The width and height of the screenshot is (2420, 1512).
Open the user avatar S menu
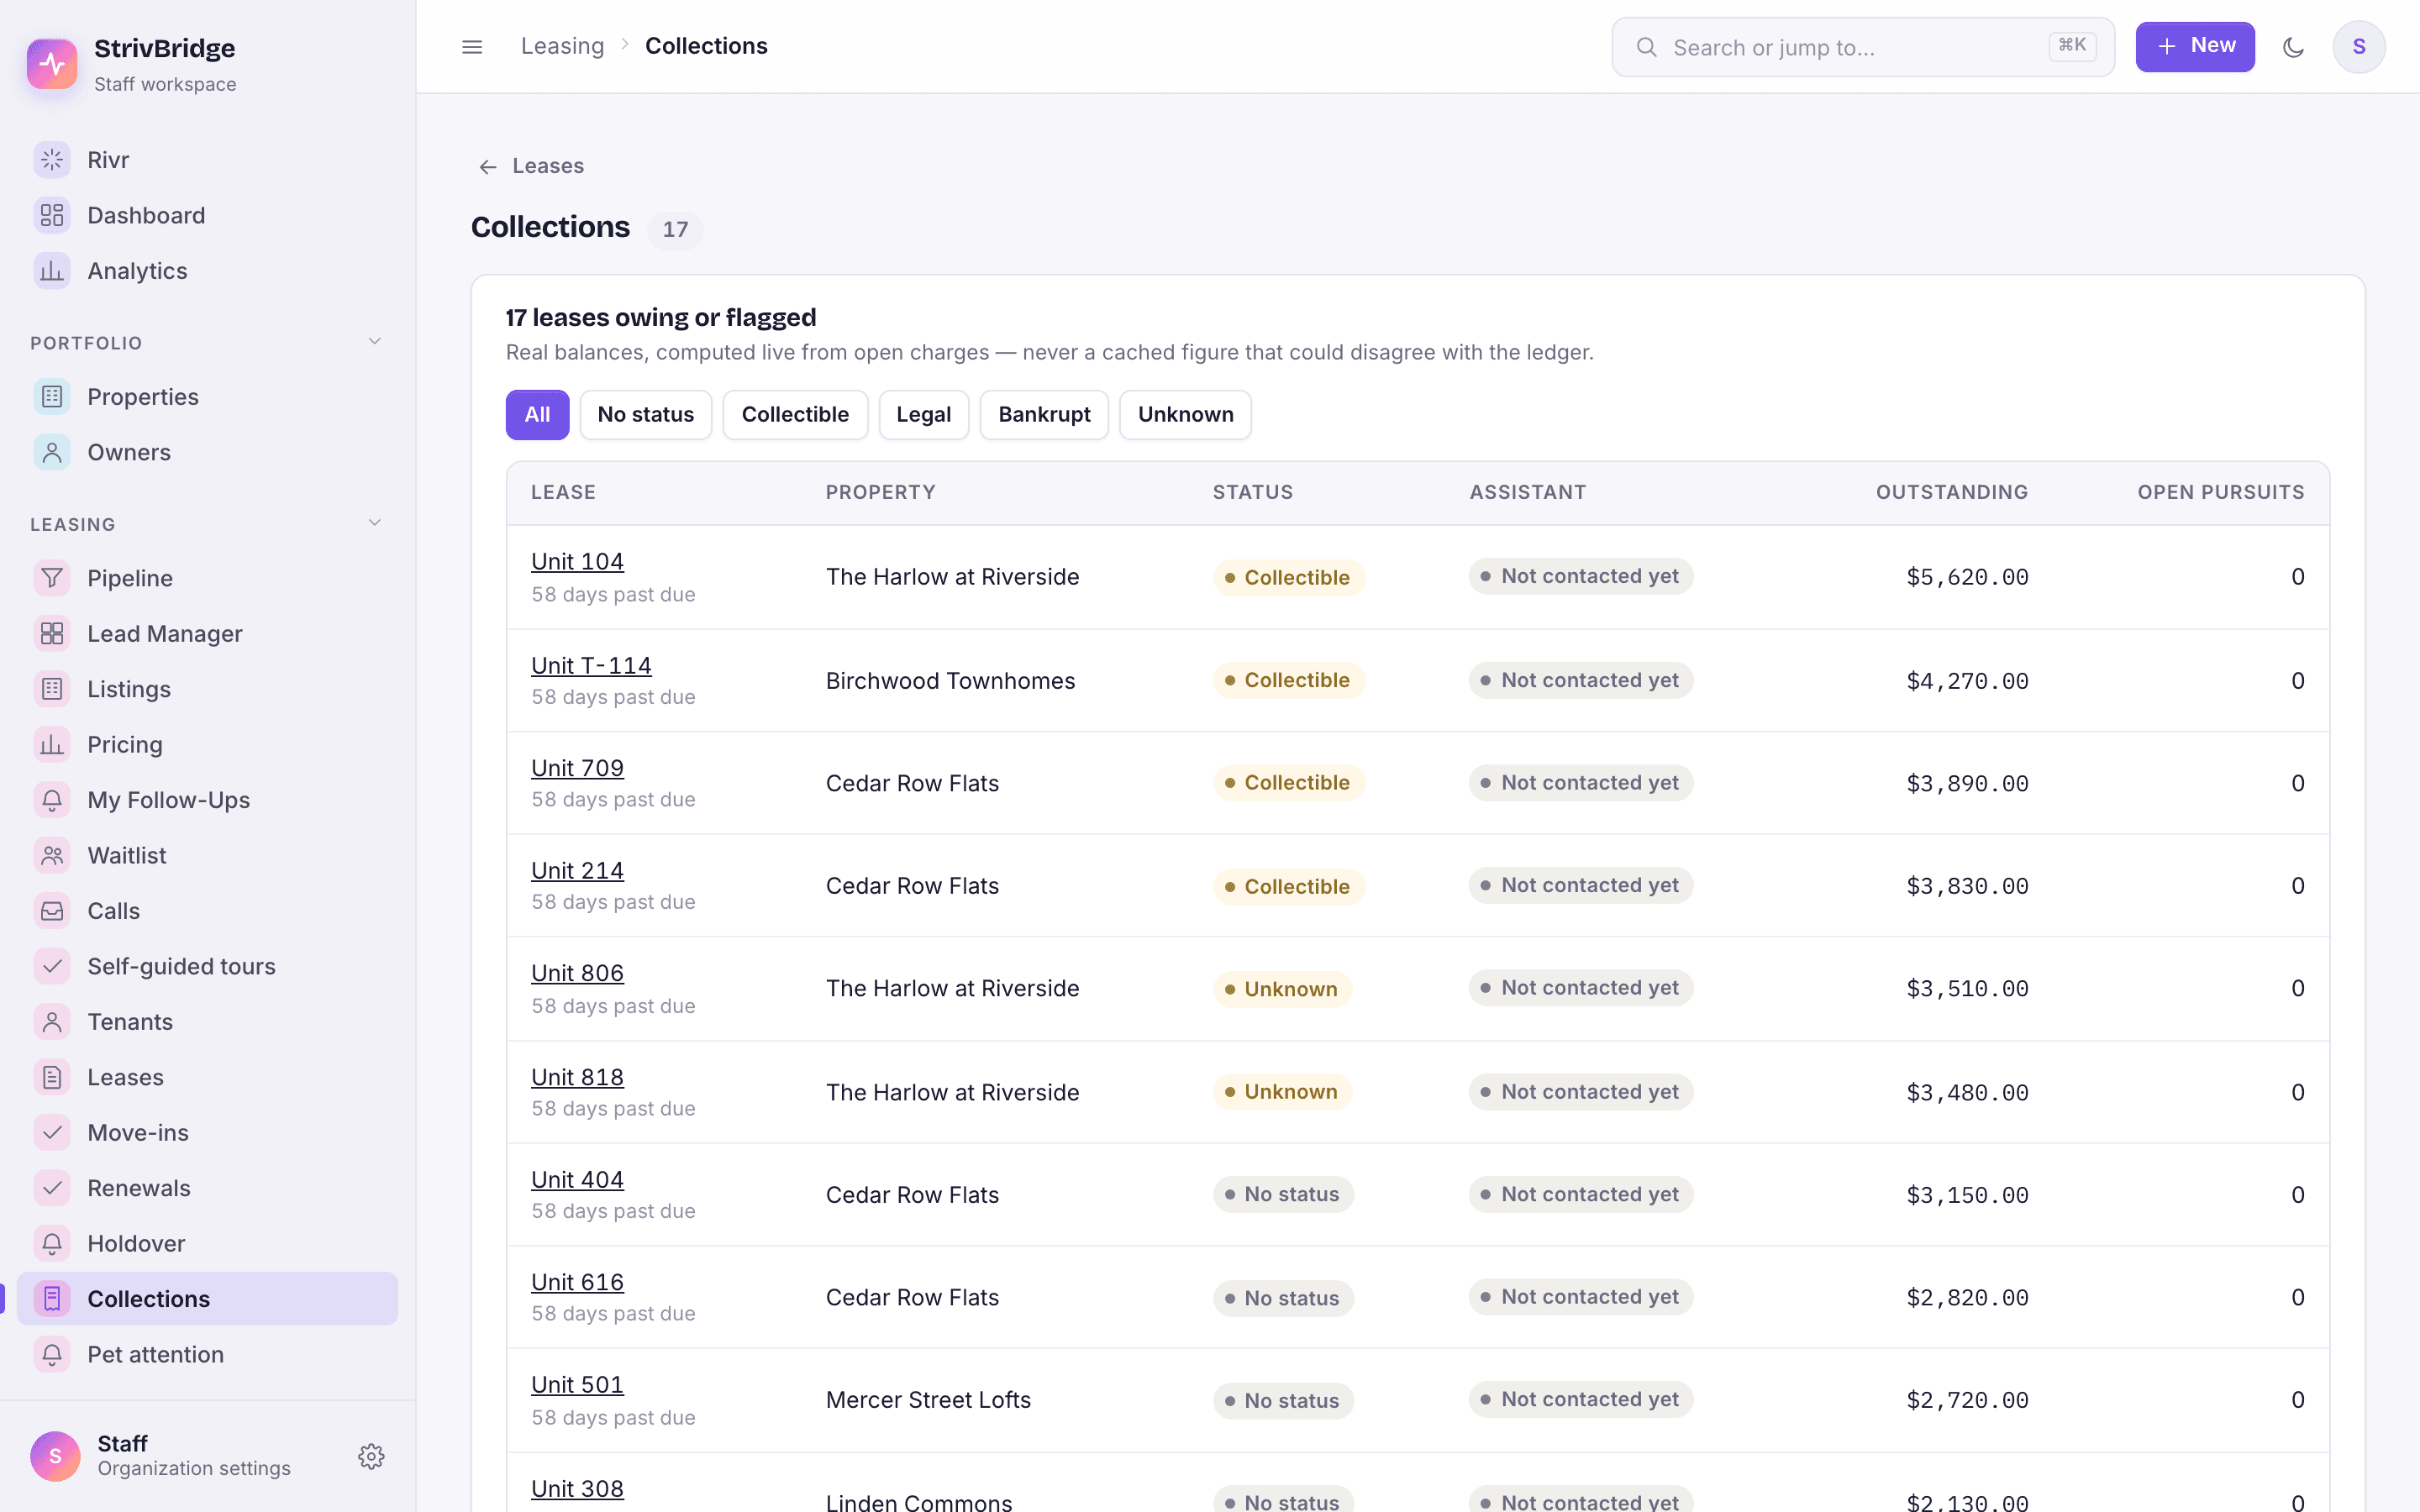[x=2359, y=47]
